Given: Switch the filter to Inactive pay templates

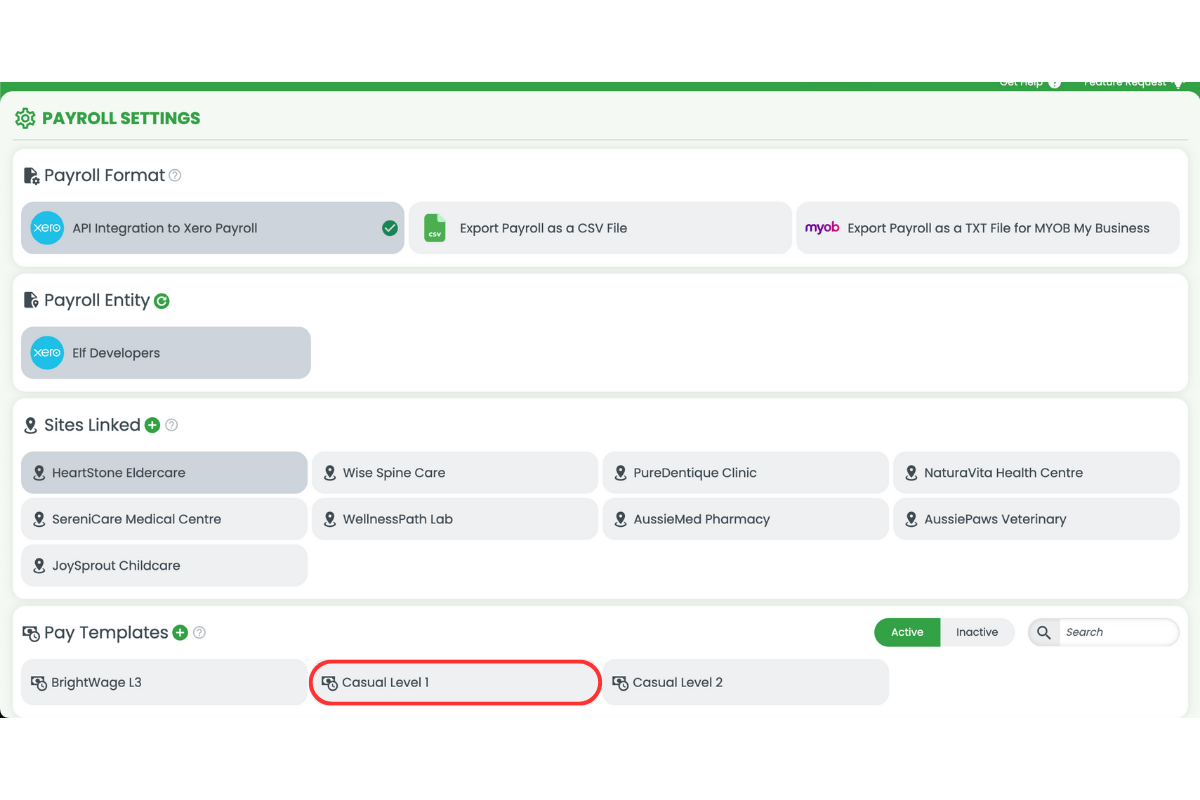Looking at the screenshot, I should 977,632.
